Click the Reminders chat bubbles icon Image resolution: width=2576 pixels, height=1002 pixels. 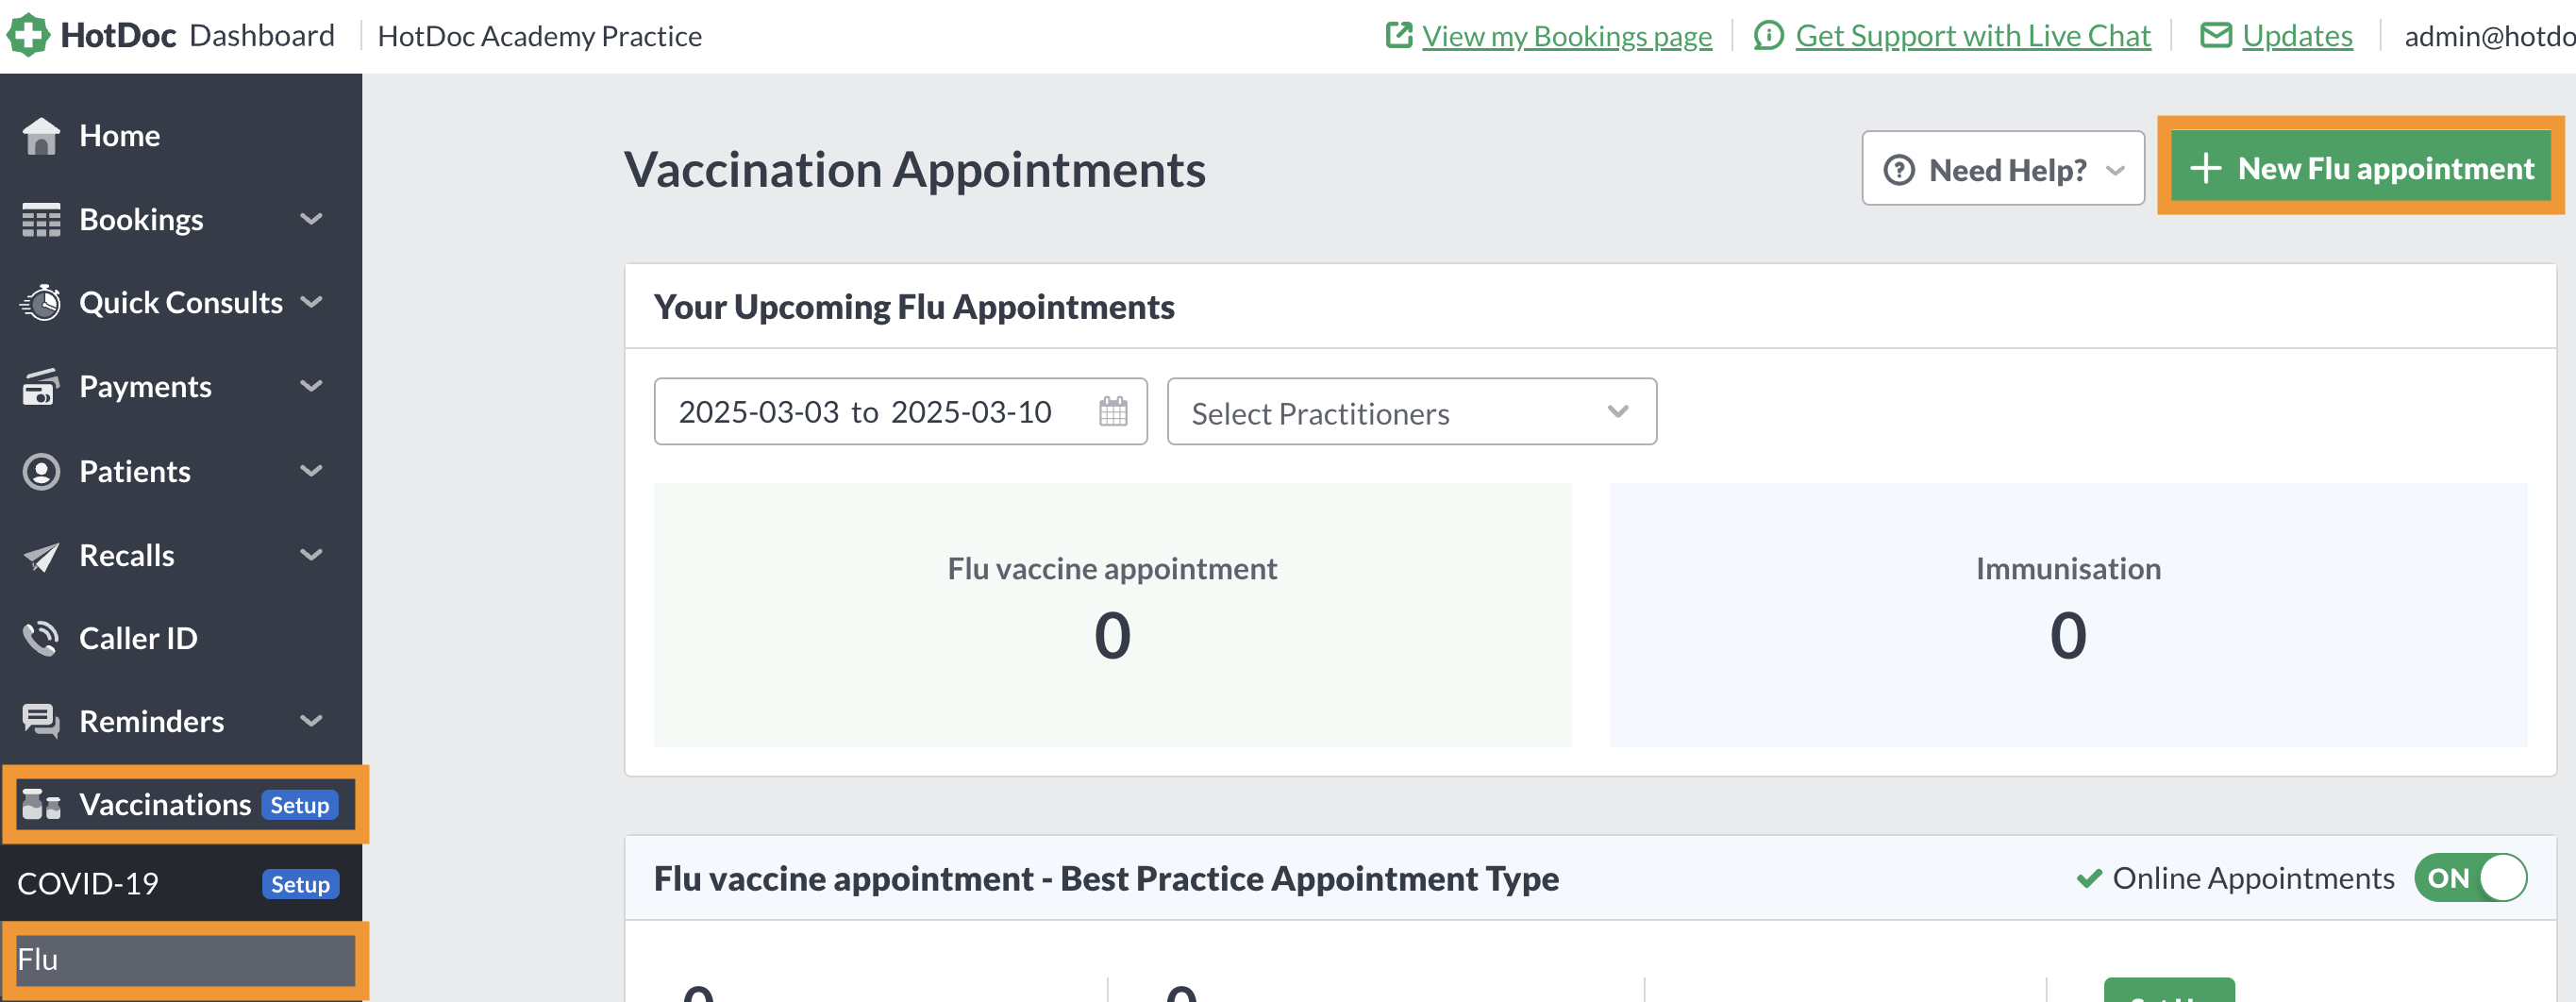41,722
